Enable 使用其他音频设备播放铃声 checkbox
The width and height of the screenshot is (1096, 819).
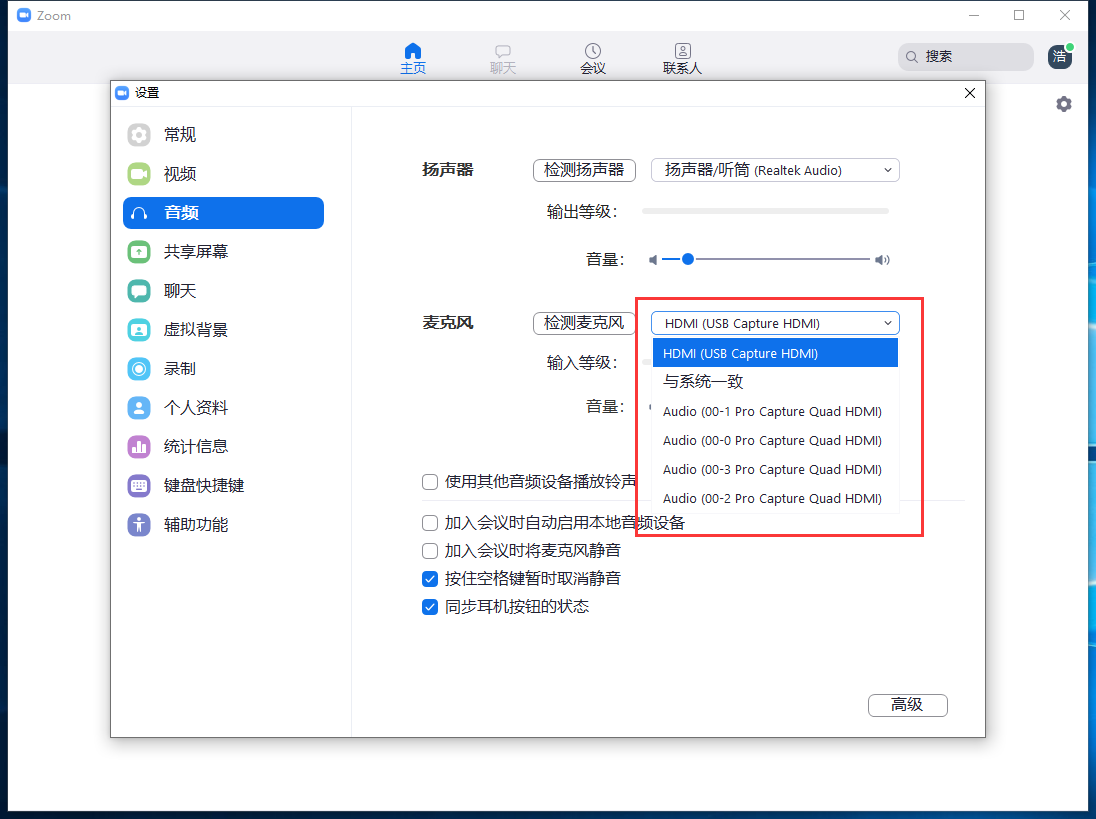click(430, 482)
